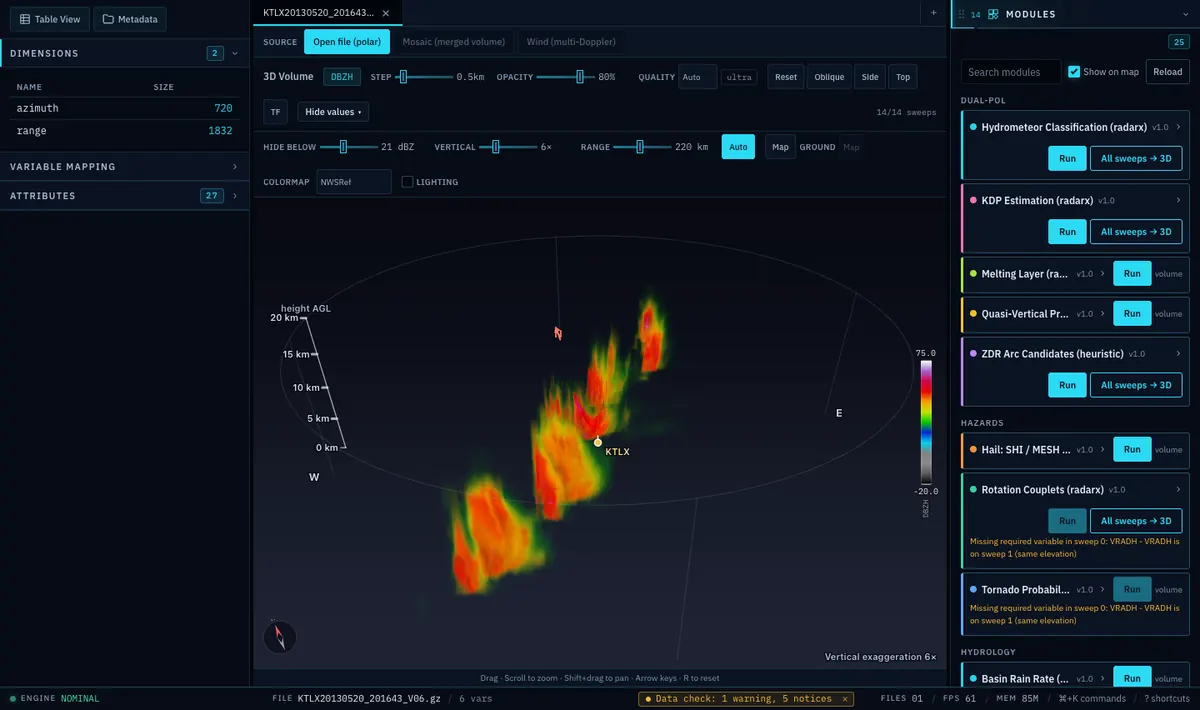This screenshot has height=710, width=1200.
Task: Open the ⌘+K commands palette
Action: click(1090, 699)
